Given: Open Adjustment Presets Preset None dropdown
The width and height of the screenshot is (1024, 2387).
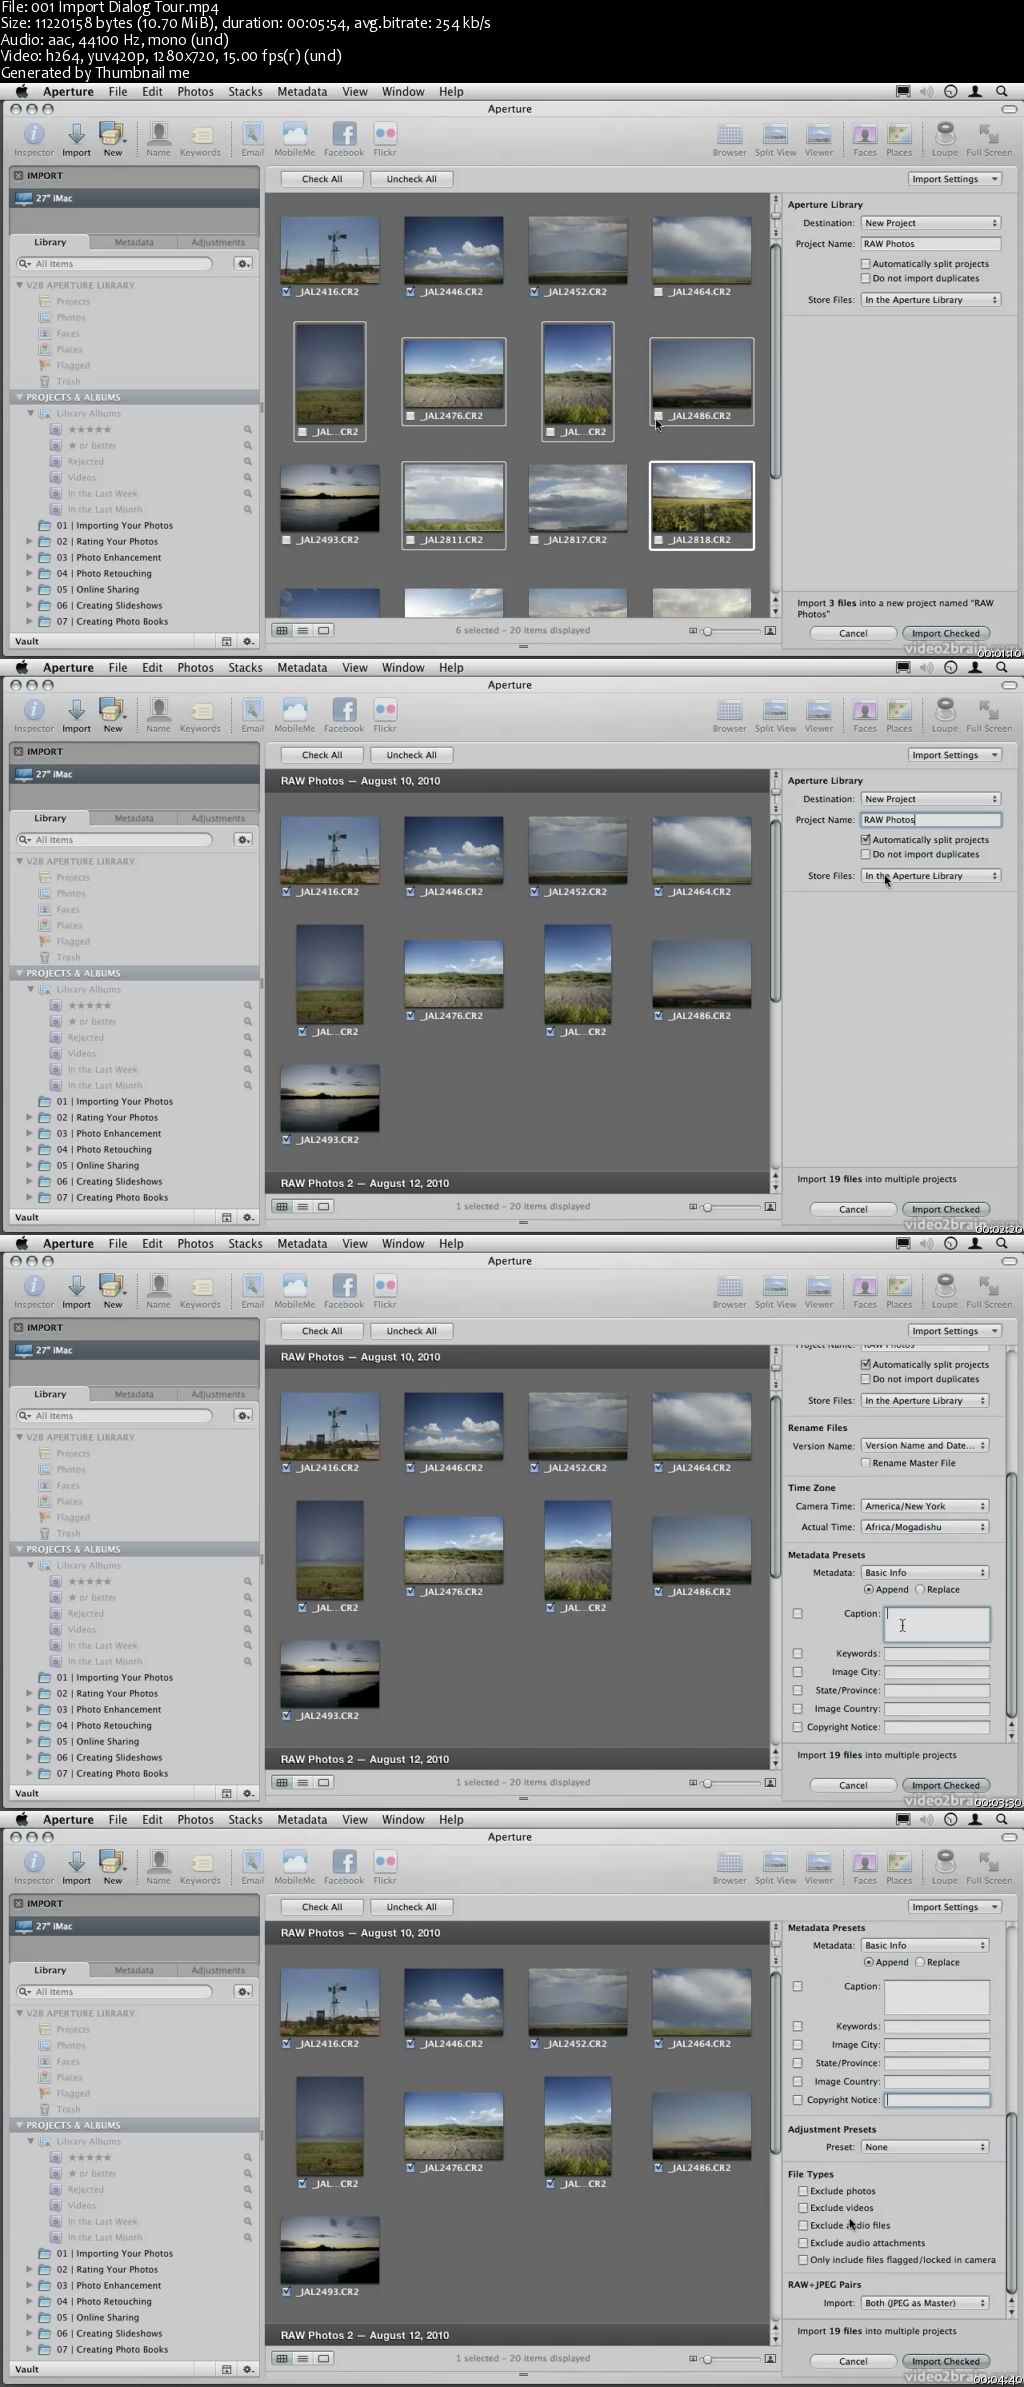Looking at the screenshot, I should 925,2147.
